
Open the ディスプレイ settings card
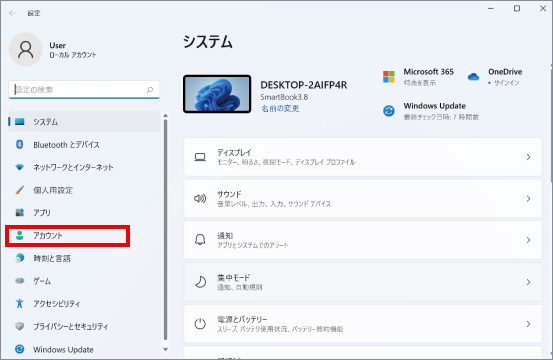[363, 157]
